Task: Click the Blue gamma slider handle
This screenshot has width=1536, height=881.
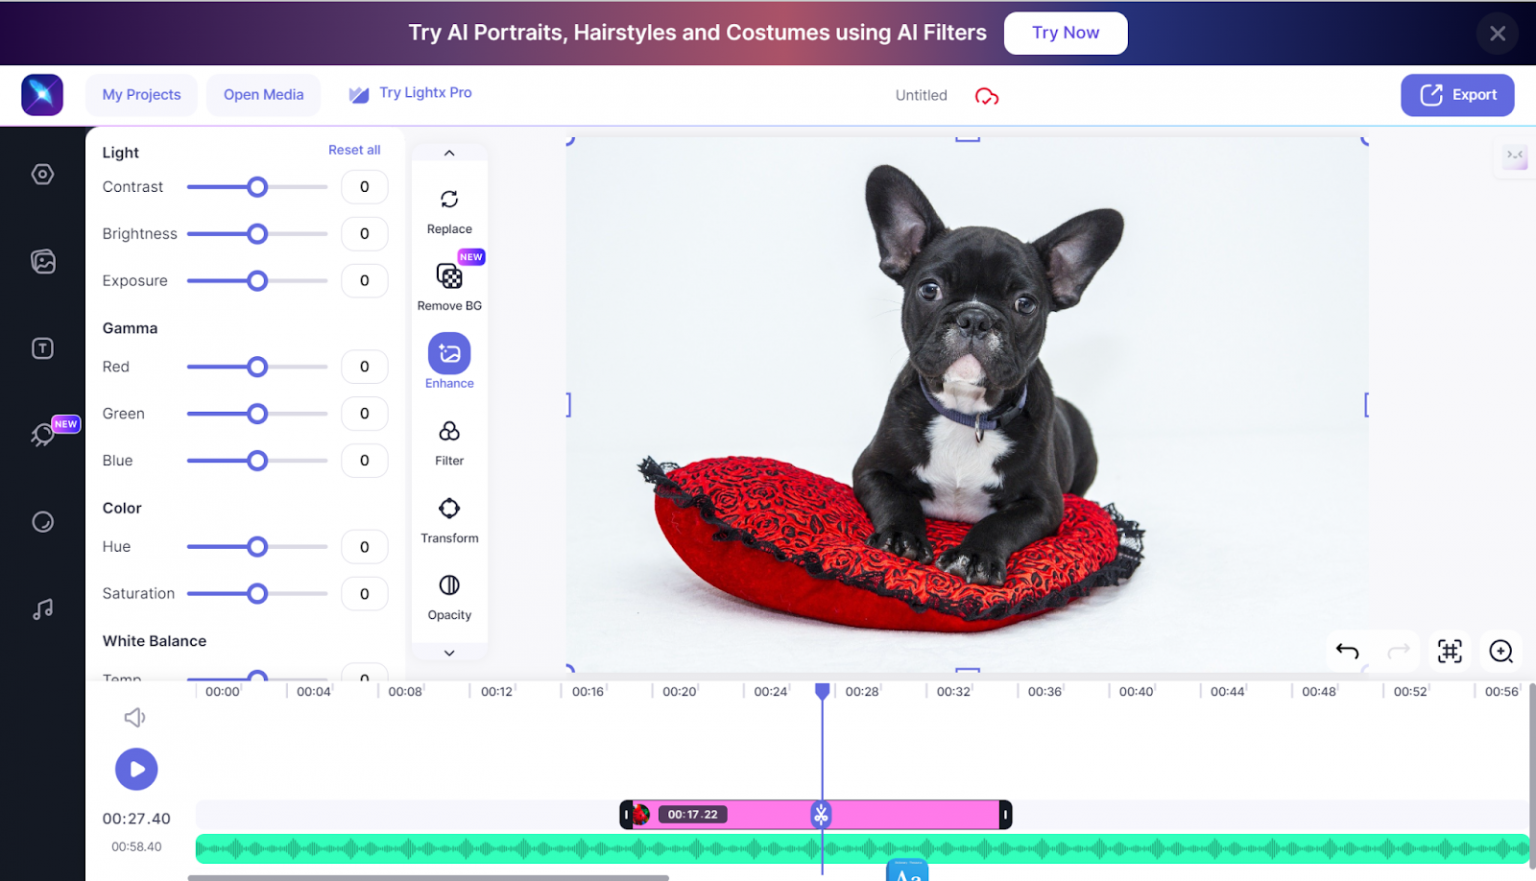Action: point(257,461)
